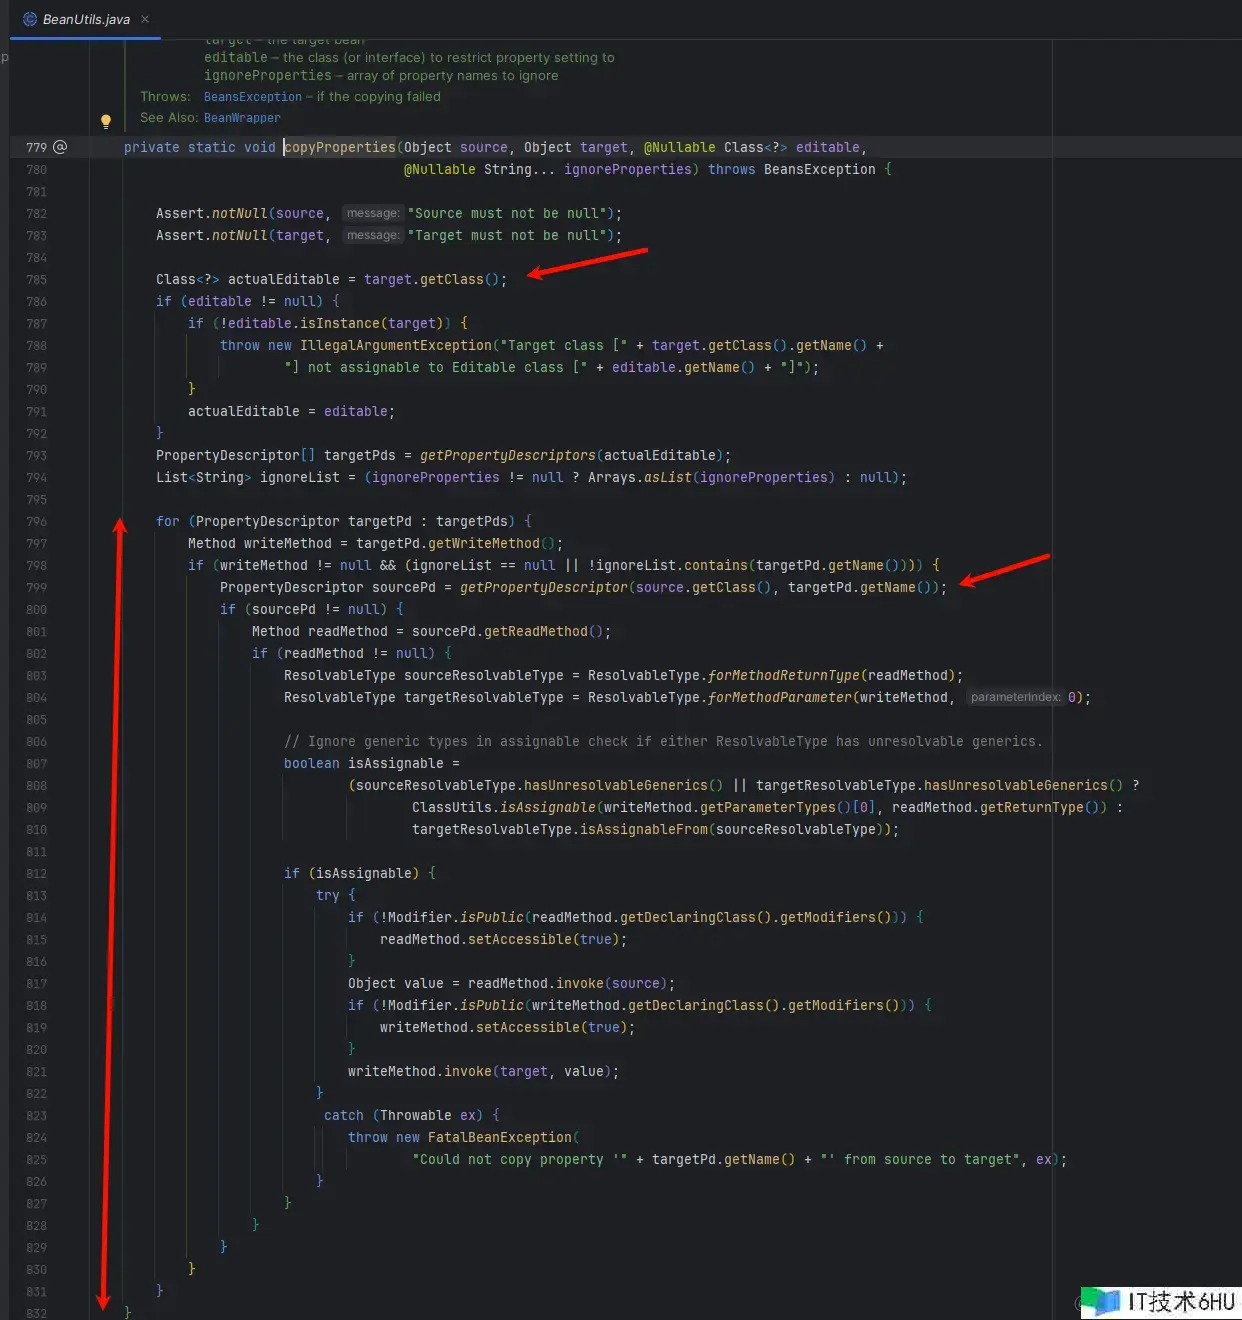Click the IT技术6HU watermark logo
The width and height of the screenshot is (1242, 1320).
pyautogui.click(x=1160, y=1301)
